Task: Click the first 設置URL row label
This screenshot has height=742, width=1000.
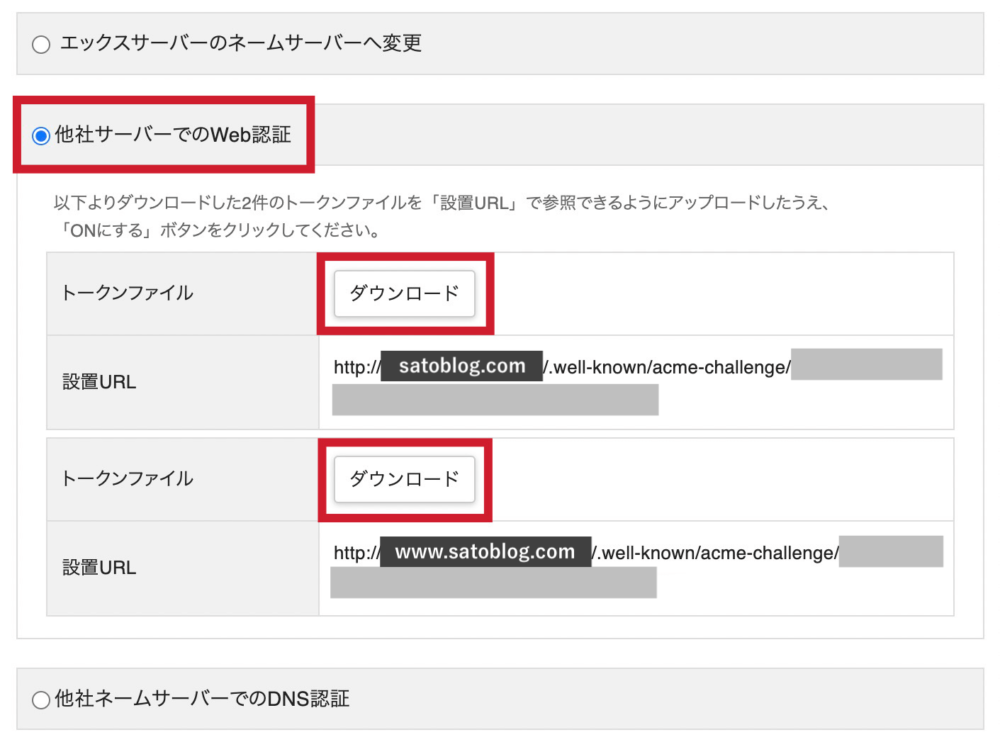Action: 97,380
